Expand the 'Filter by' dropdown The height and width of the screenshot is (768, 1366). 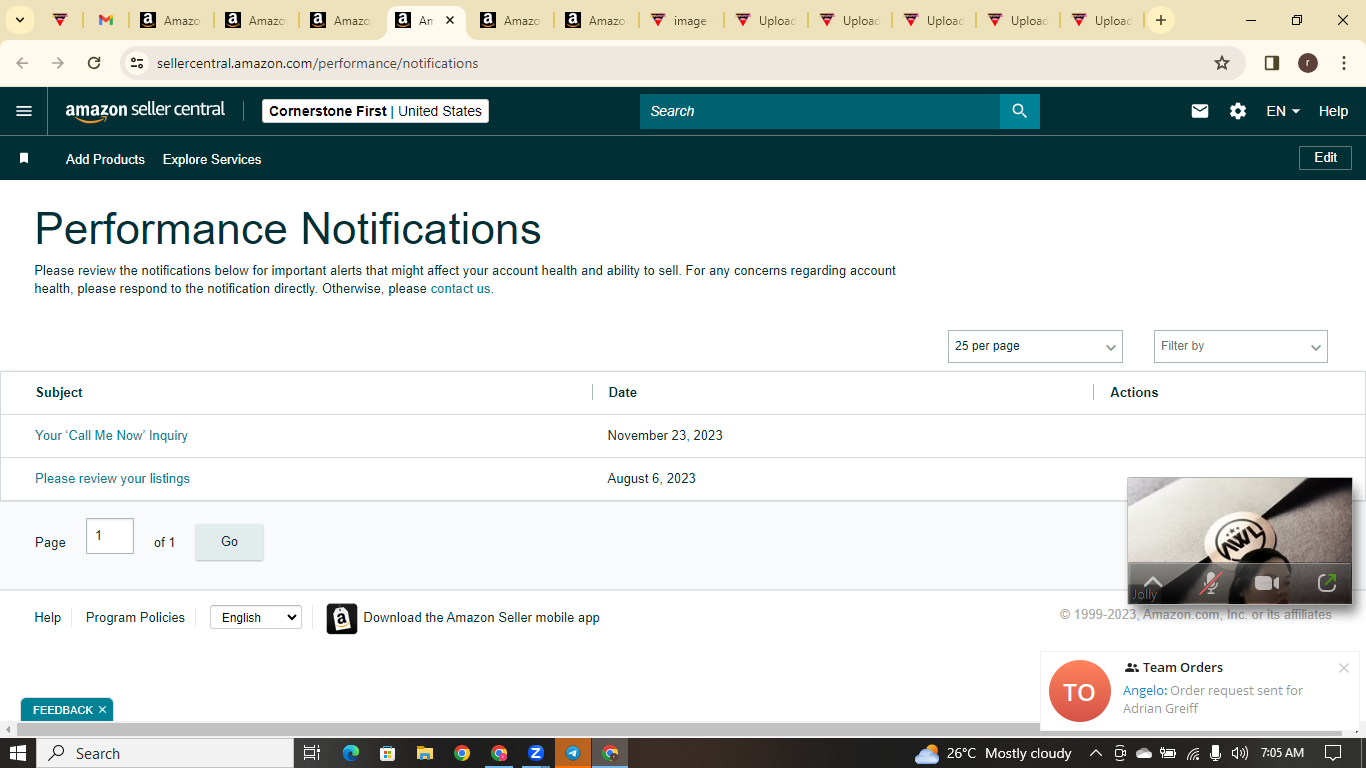[1240, 346]
